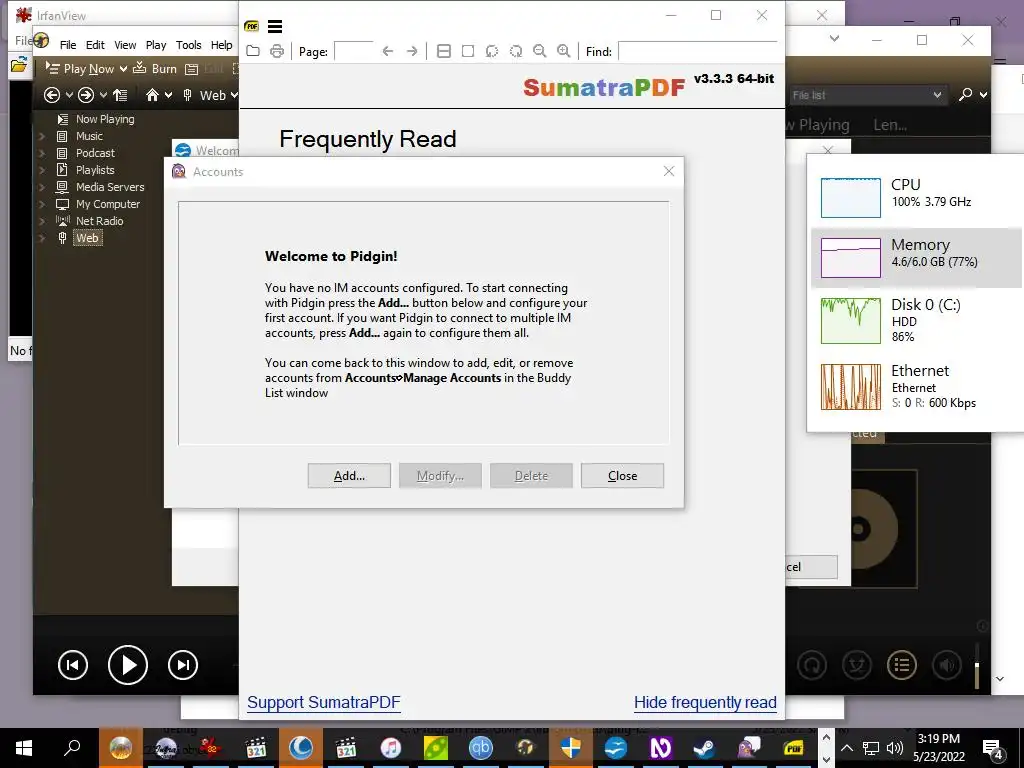Image resolution: width=1024 pixels, height=768 pixels.
Task: Go to next page arrow in SumatraPDF
Action: point(412,51)
